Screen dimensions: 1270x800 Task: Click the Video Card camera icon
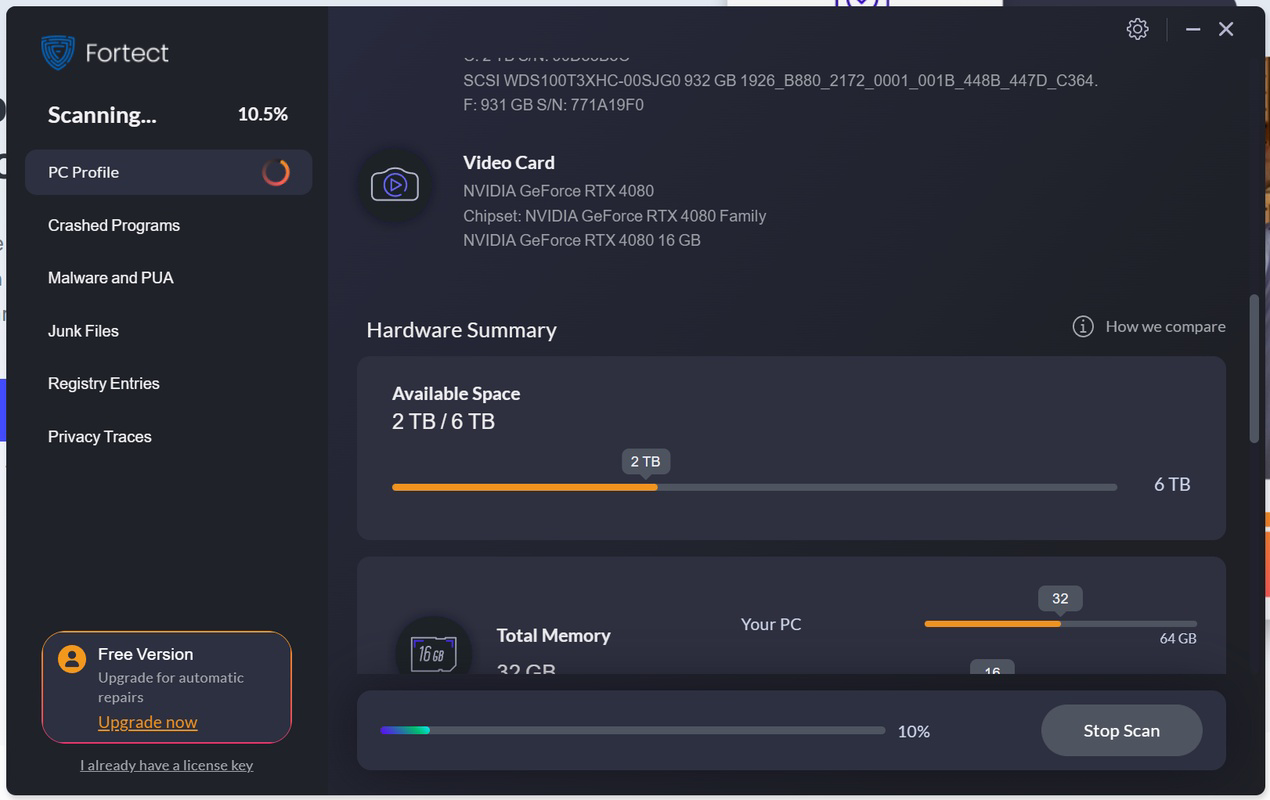395,185
